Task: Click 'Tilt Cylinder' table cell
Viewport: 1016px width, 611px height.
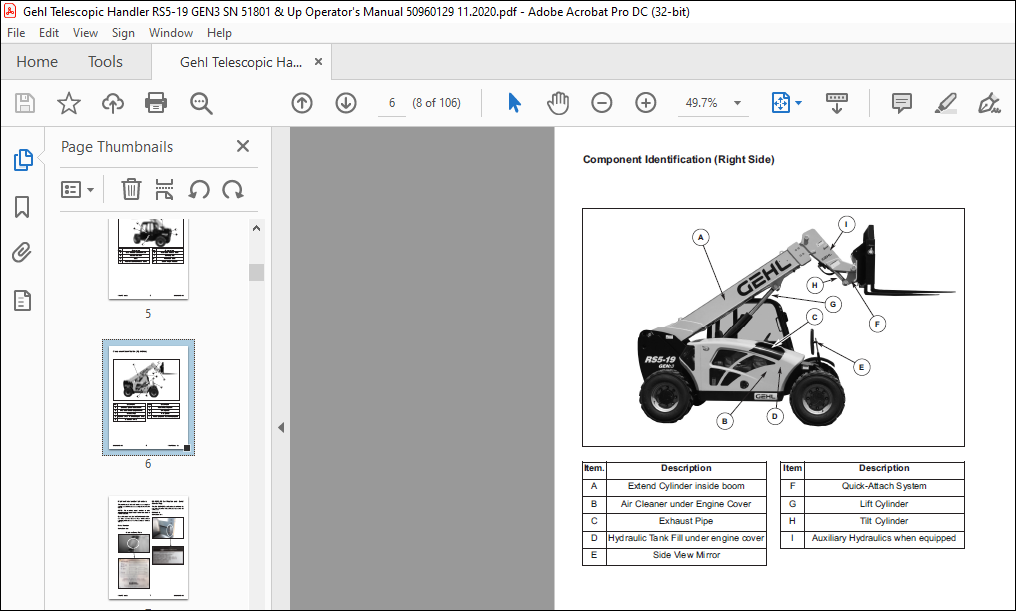Action: (884, 521)
